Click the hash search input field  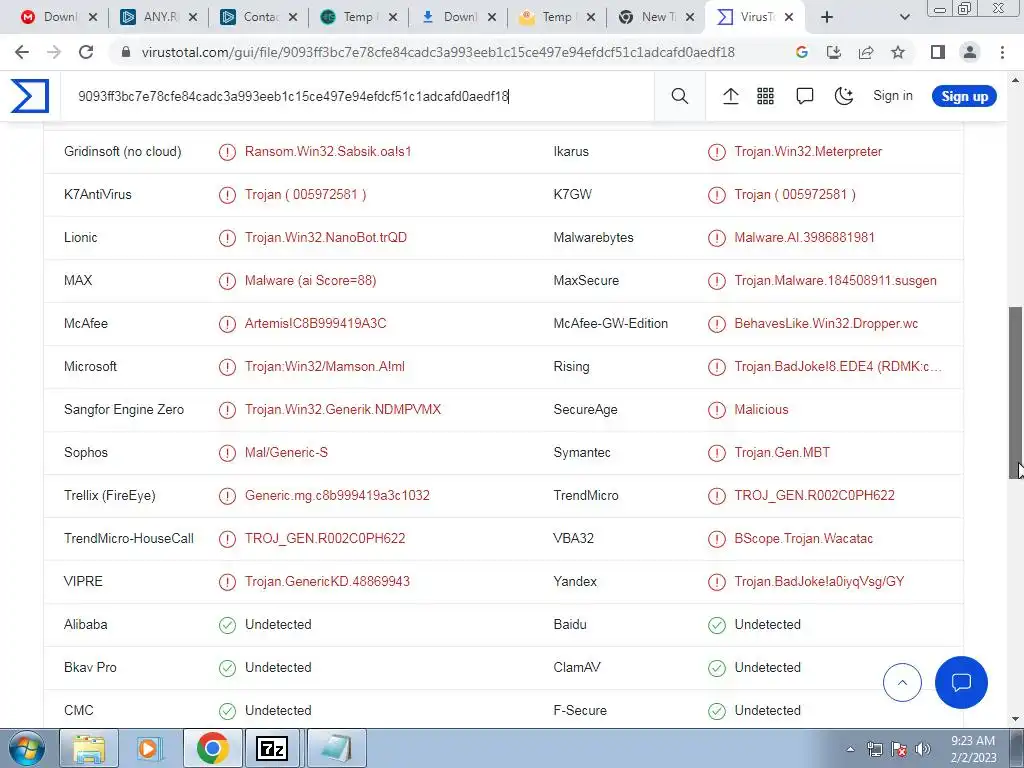tap(357, 96)
